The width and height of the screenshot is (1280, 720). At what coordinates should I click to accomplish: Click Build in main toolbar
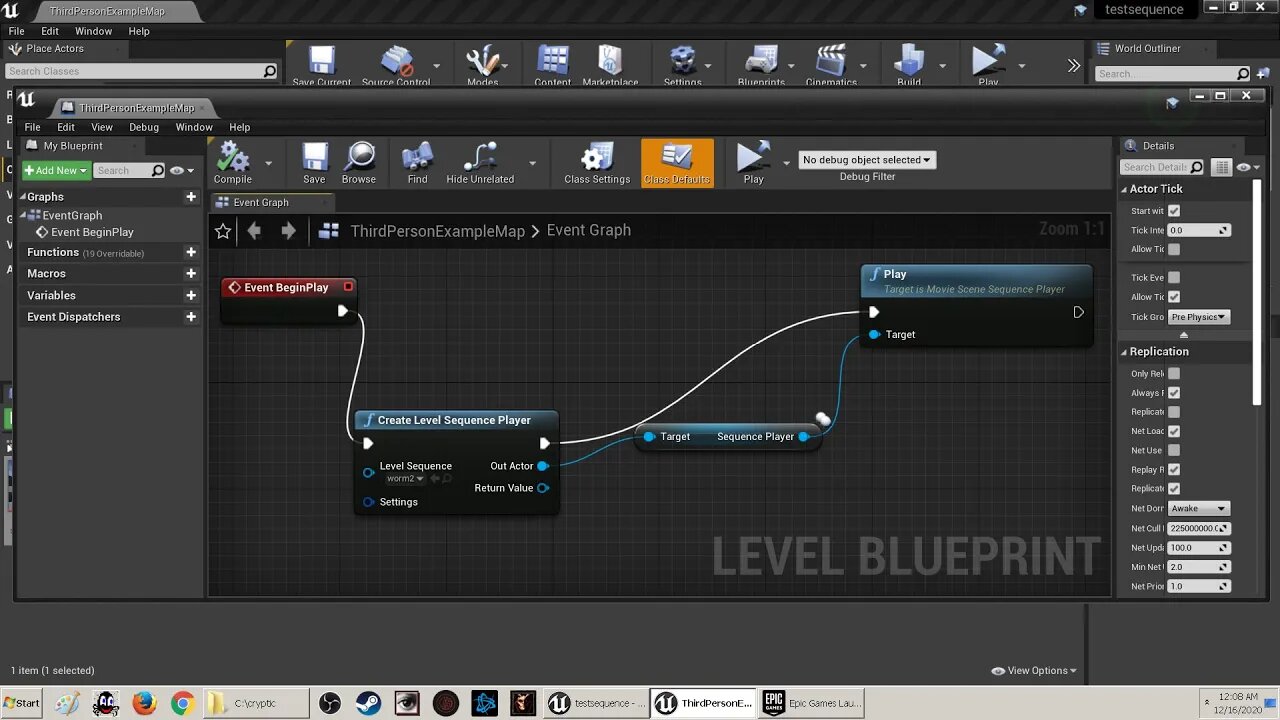pos(909,66)
